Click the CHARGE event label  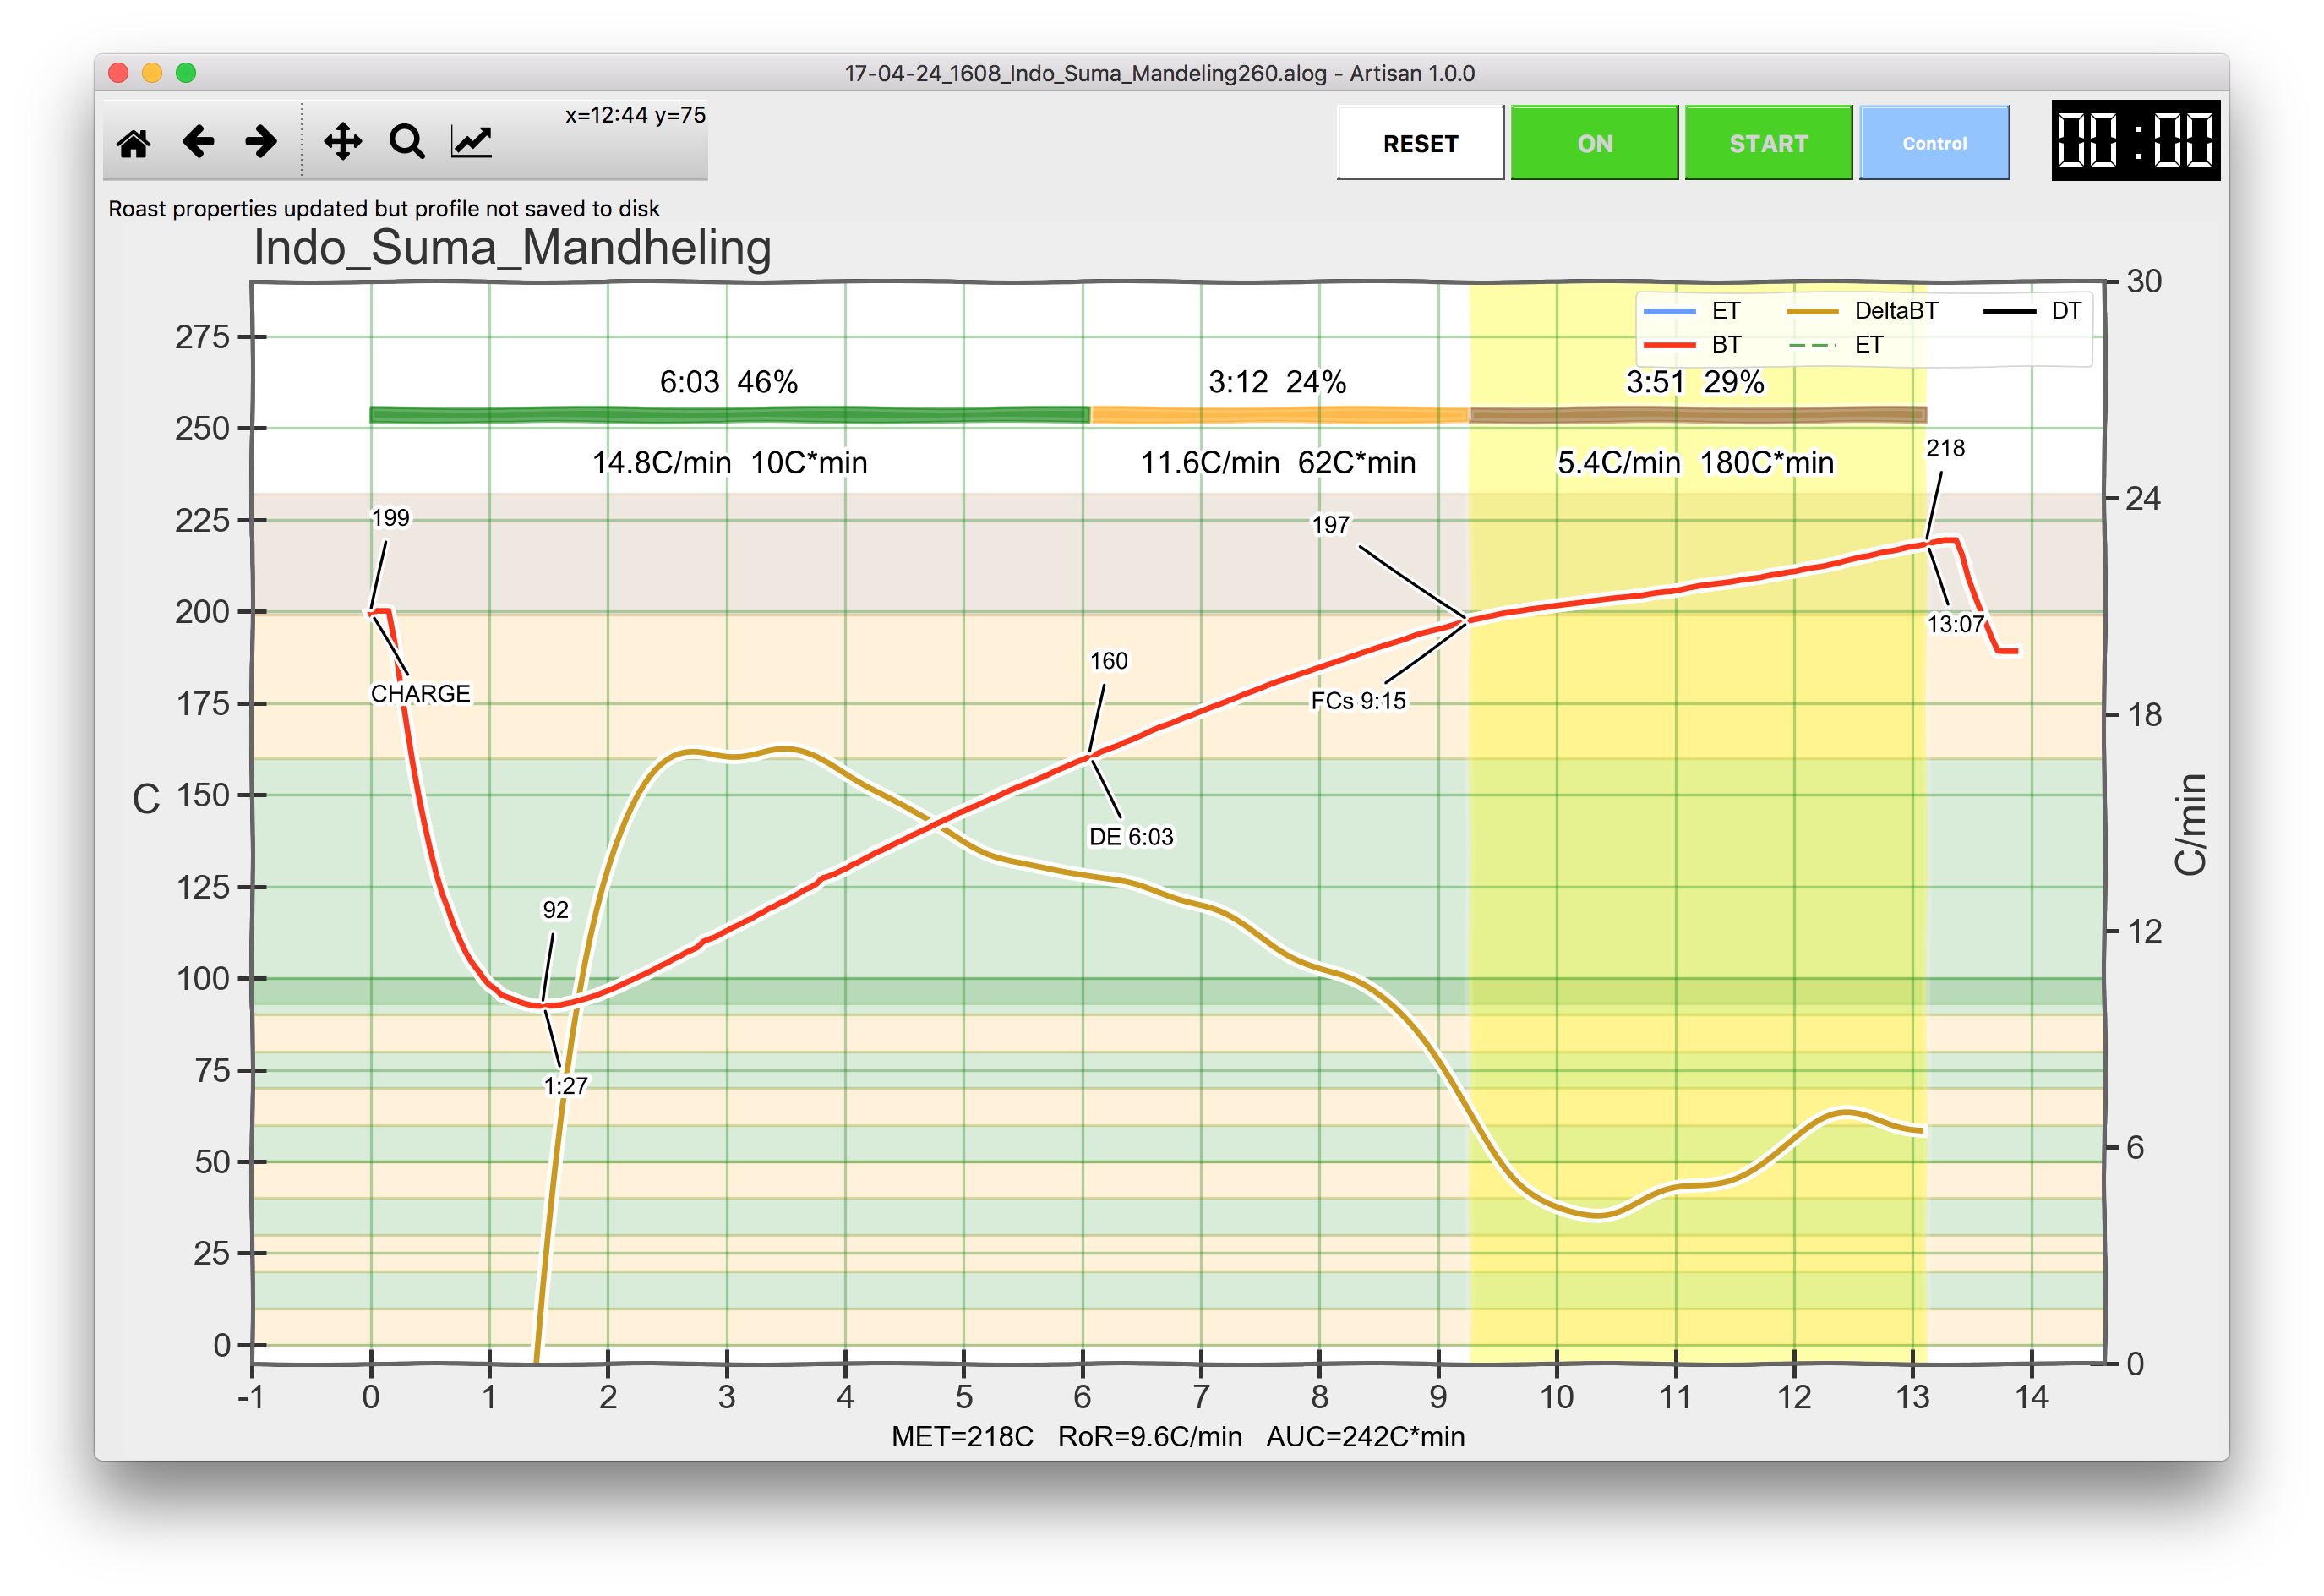[420, 694]
